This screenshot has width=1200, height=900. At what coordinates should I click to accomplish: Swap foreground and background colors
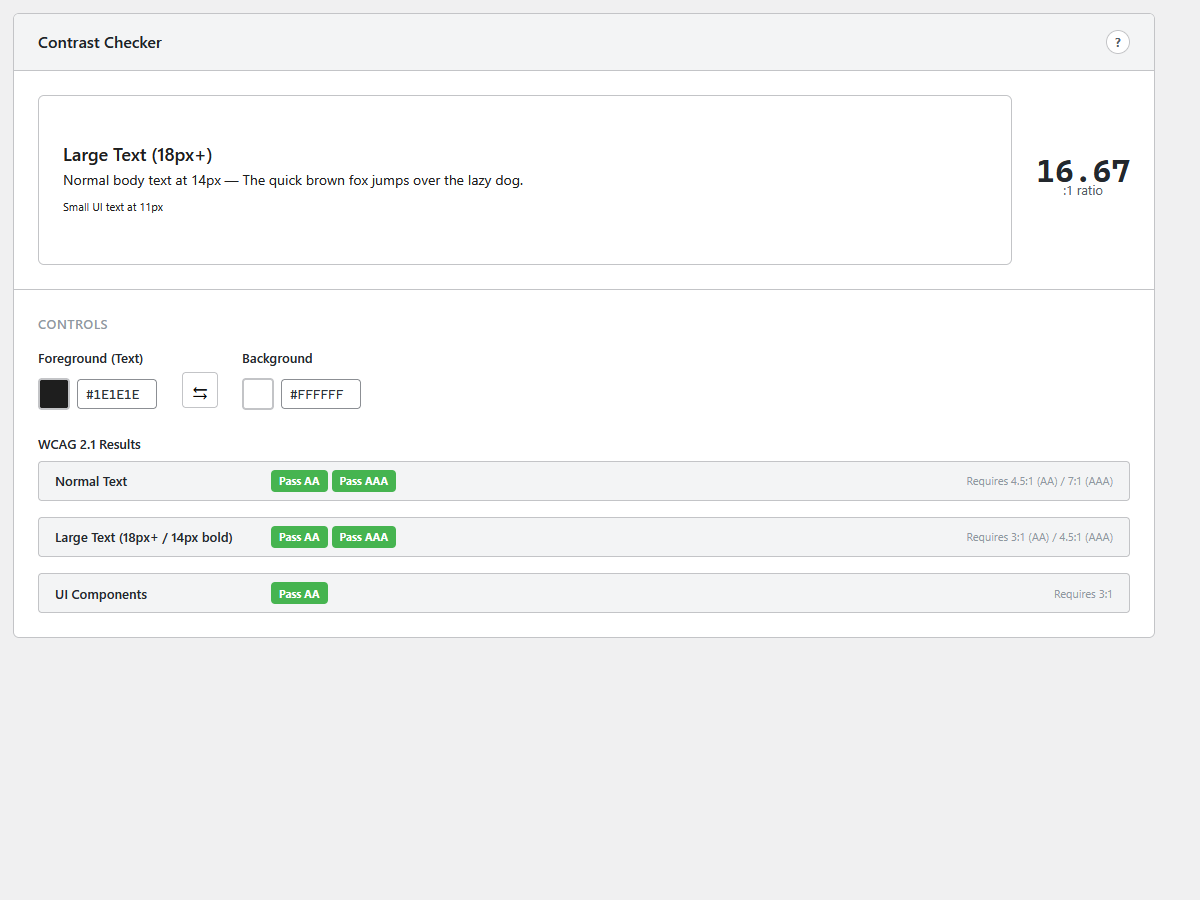tap(199, 390)
